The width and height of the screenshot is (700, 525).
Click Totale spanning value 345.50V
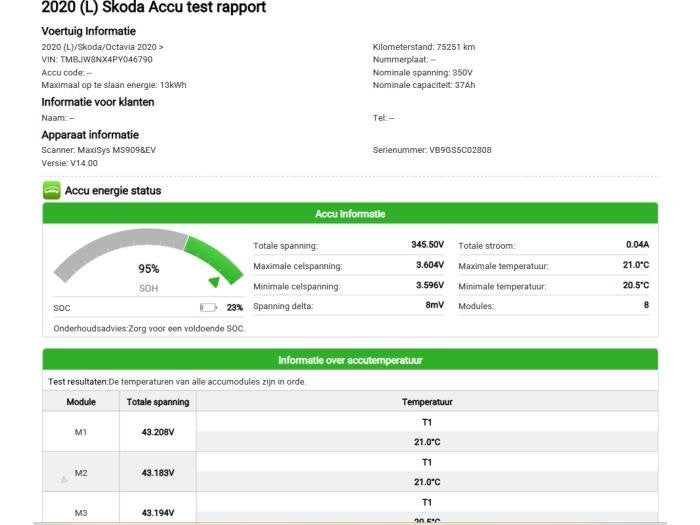pyautogui.click(x=427, y=245)
